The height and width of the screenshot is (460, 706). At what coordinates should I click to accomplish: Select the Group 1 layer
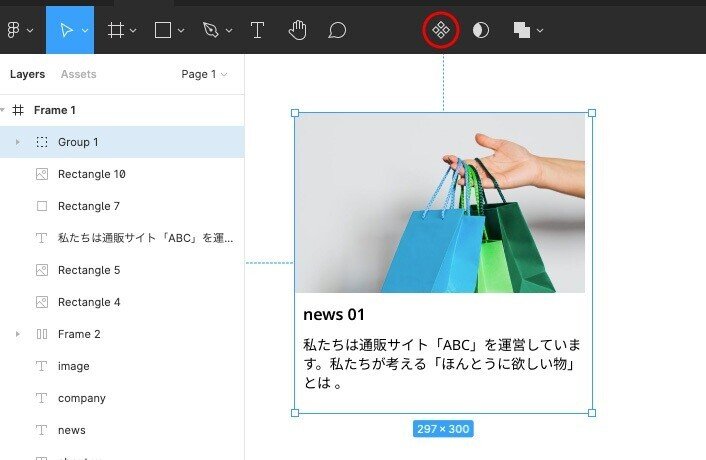point(122,142)
